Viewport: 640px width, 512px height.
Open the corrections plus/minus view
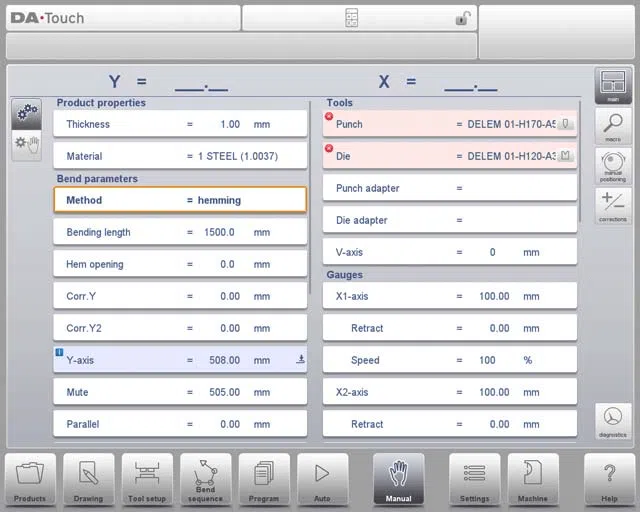point(613,206)
